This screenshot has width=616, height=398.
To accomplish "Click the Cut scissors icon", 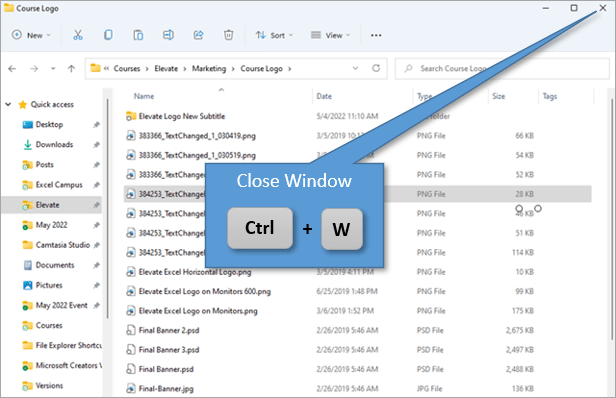I will pyautogui.click(x=78, y=35).
